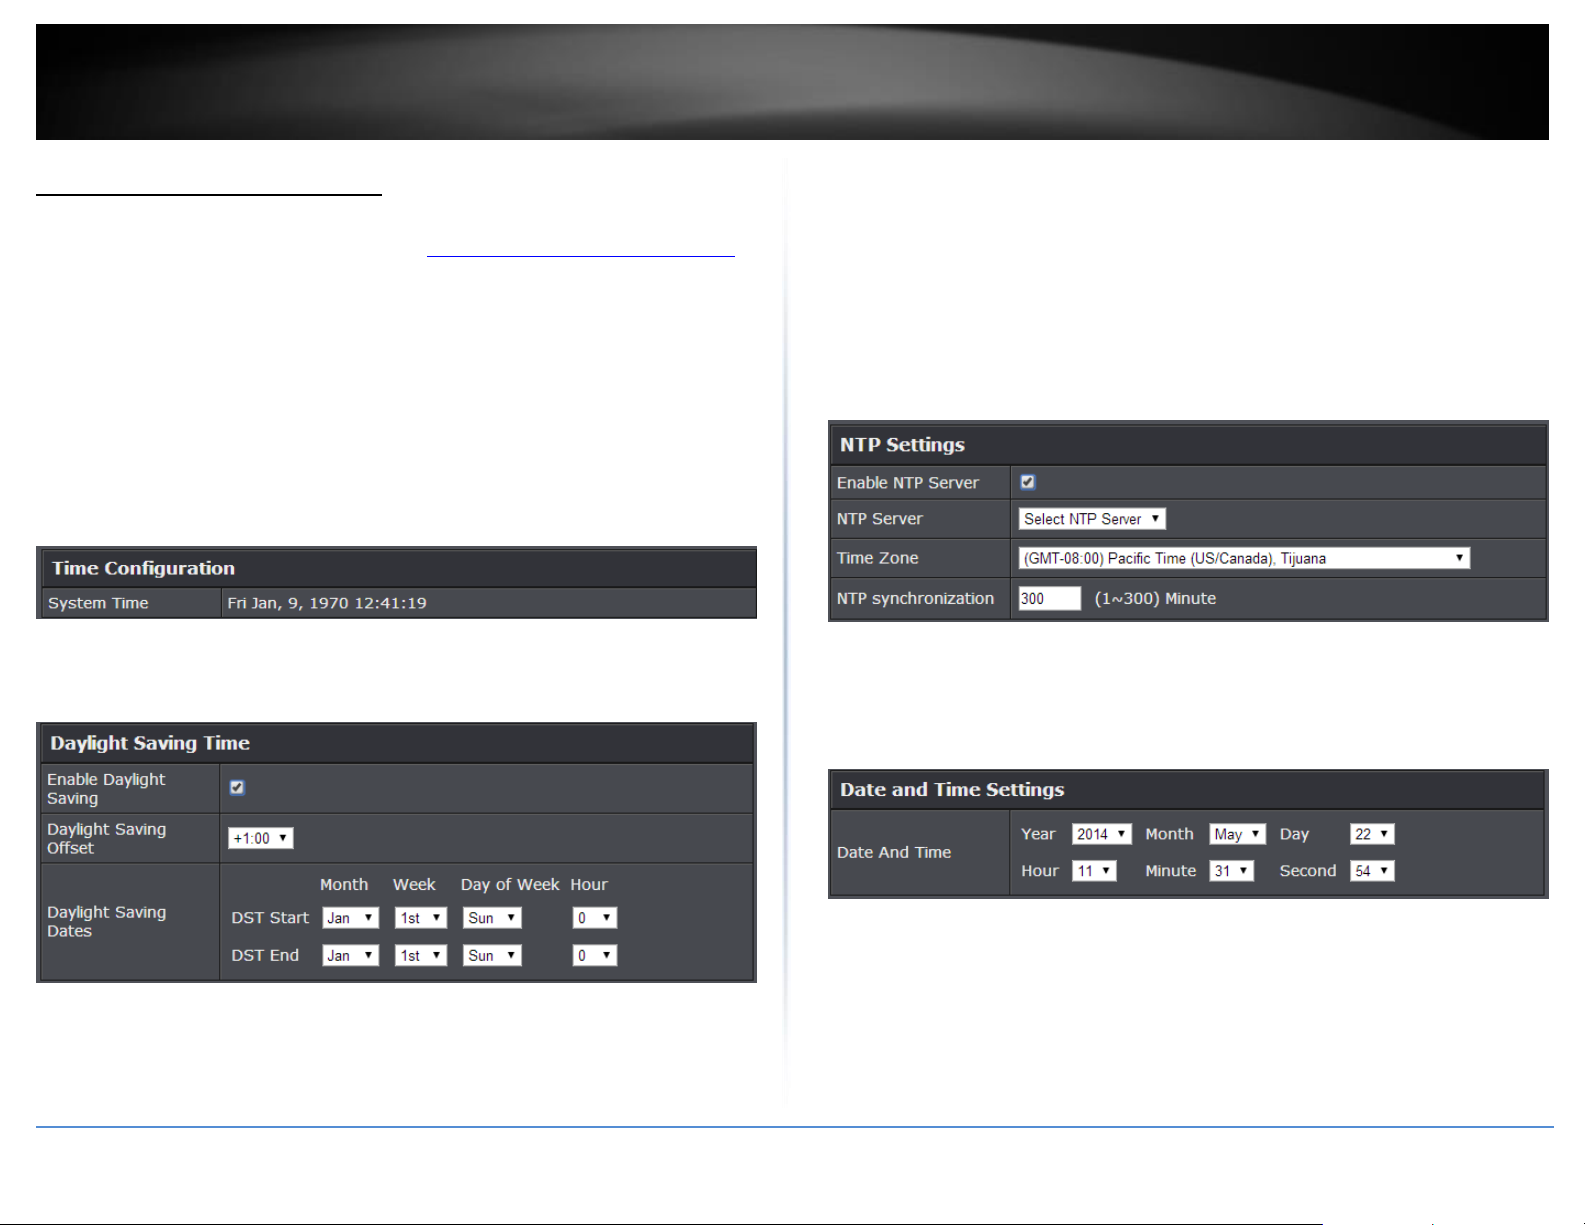Screen dimensions: 1585x1225
Task: Open the Daylight Saving Offset +1:00 dropdown
Action: pos(261,838)
